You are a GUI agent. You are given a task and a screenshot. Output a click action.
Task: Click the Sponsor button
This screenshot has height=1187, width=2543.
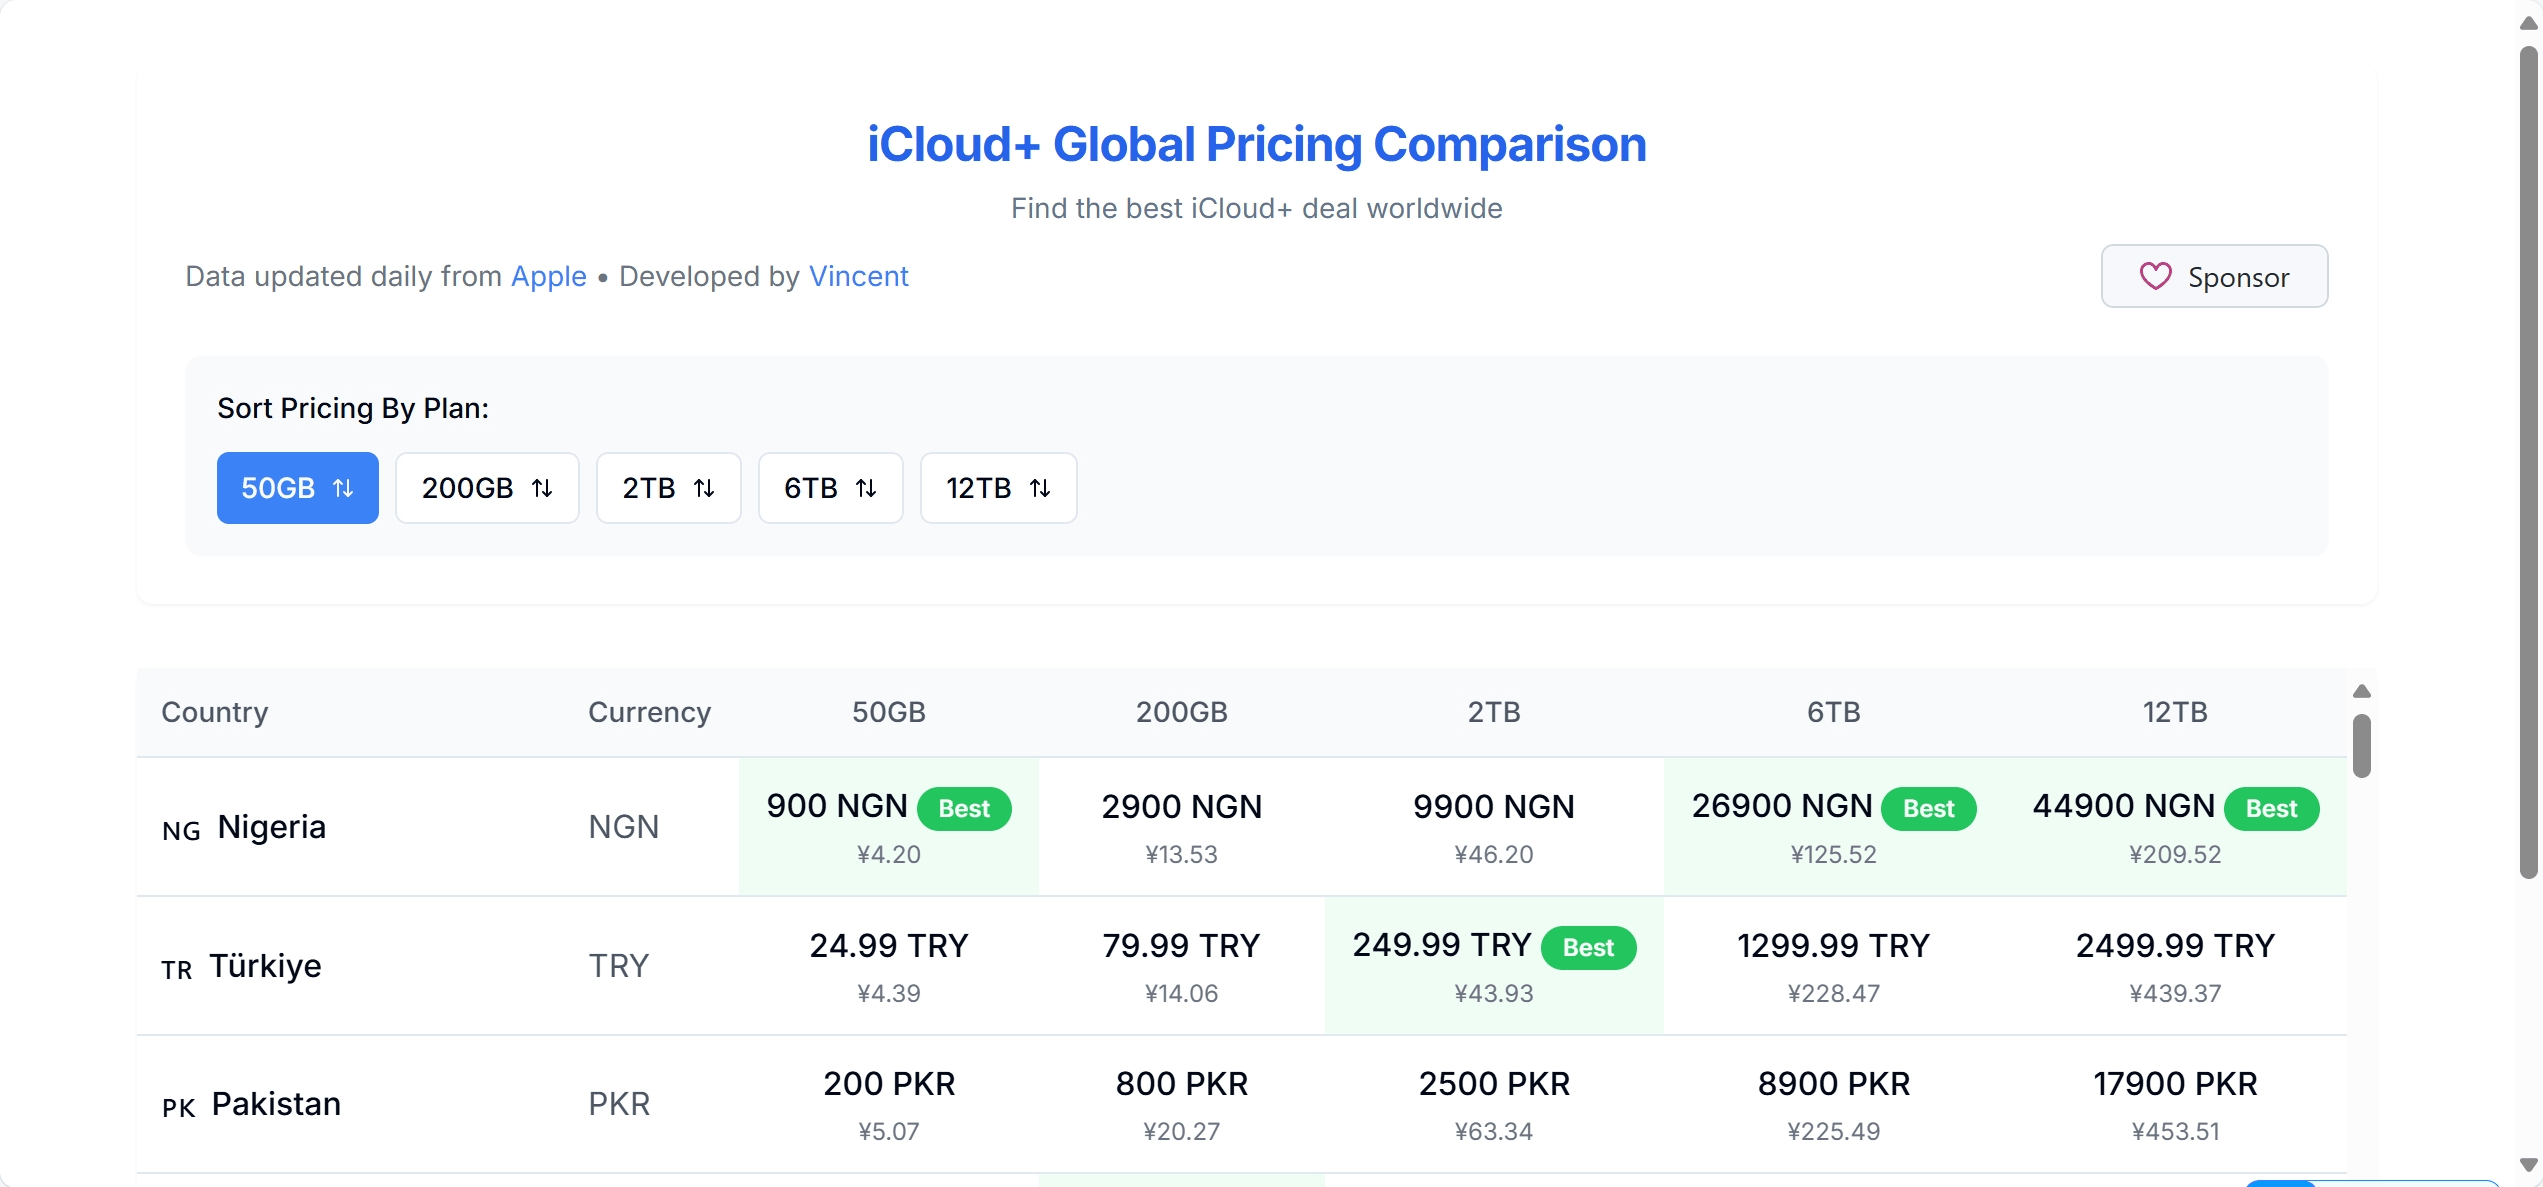click(2214, 276)
